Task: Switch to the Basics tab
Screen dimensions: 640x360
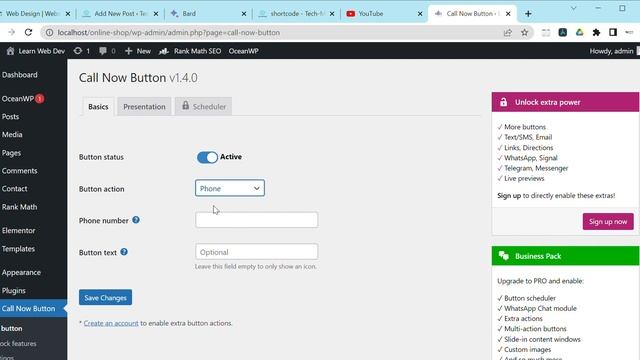Action: (98, 107)
